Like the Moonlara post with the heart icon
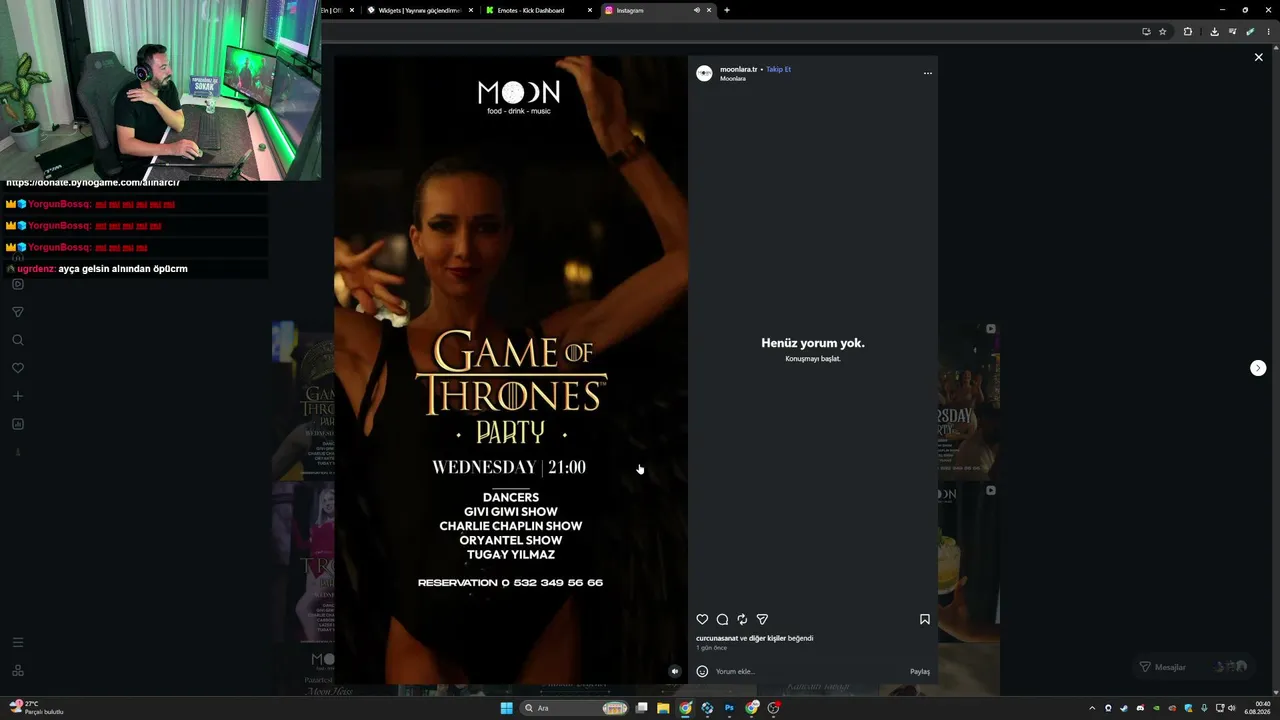Viewport: 1280px width, 720px height. [702, 620]
